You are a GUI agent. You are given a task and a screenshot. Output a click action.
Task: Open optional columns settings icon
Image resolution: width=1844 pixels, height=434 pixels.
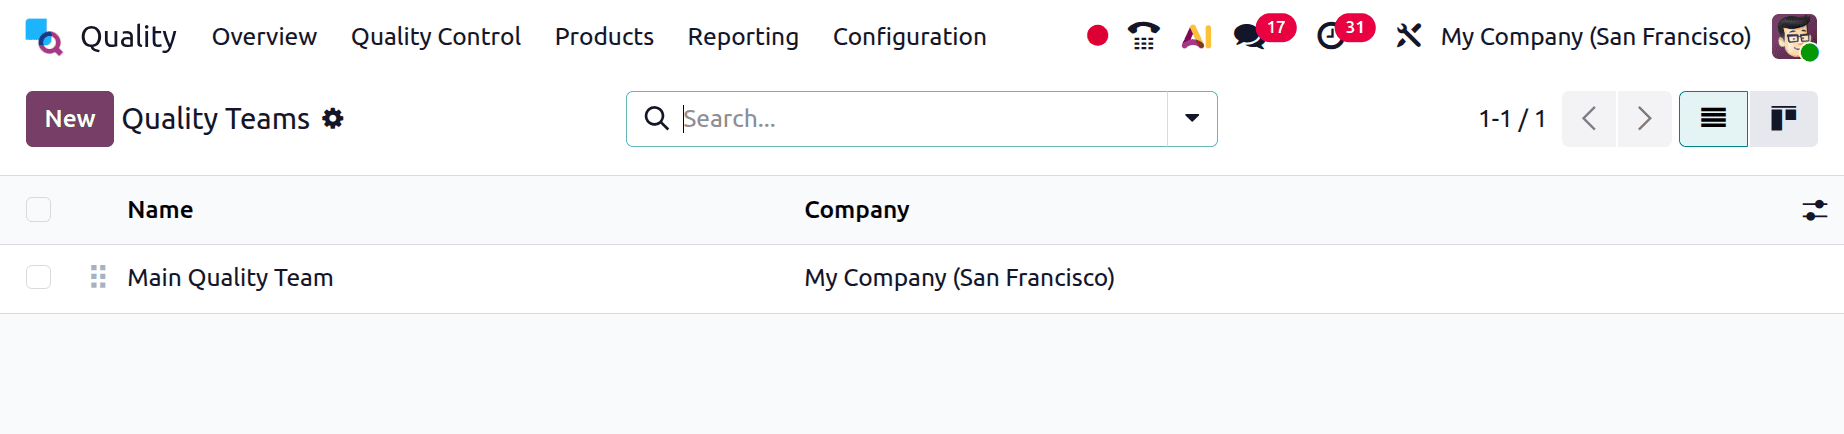(x=1814, y=210)
